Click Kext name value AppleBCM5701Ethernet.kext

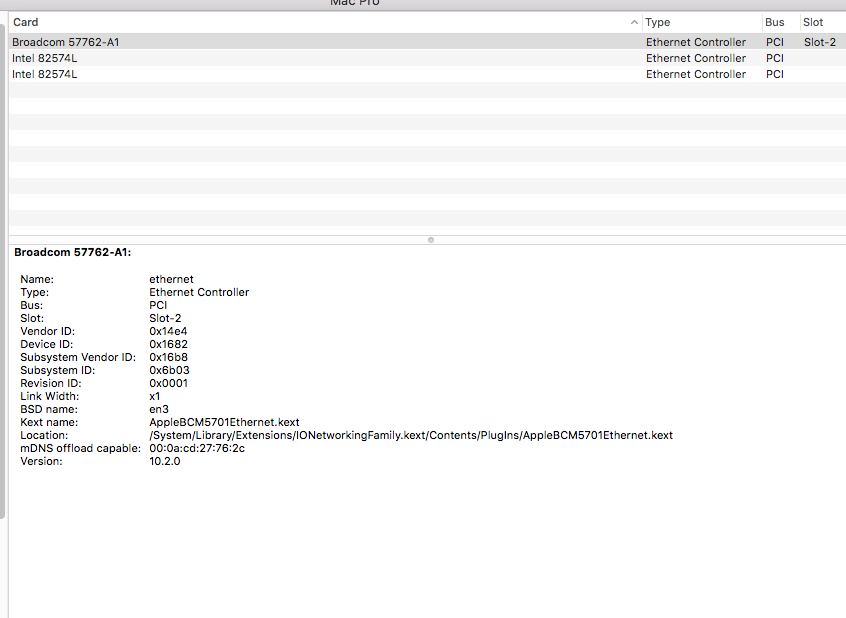[x=224, y=422]
